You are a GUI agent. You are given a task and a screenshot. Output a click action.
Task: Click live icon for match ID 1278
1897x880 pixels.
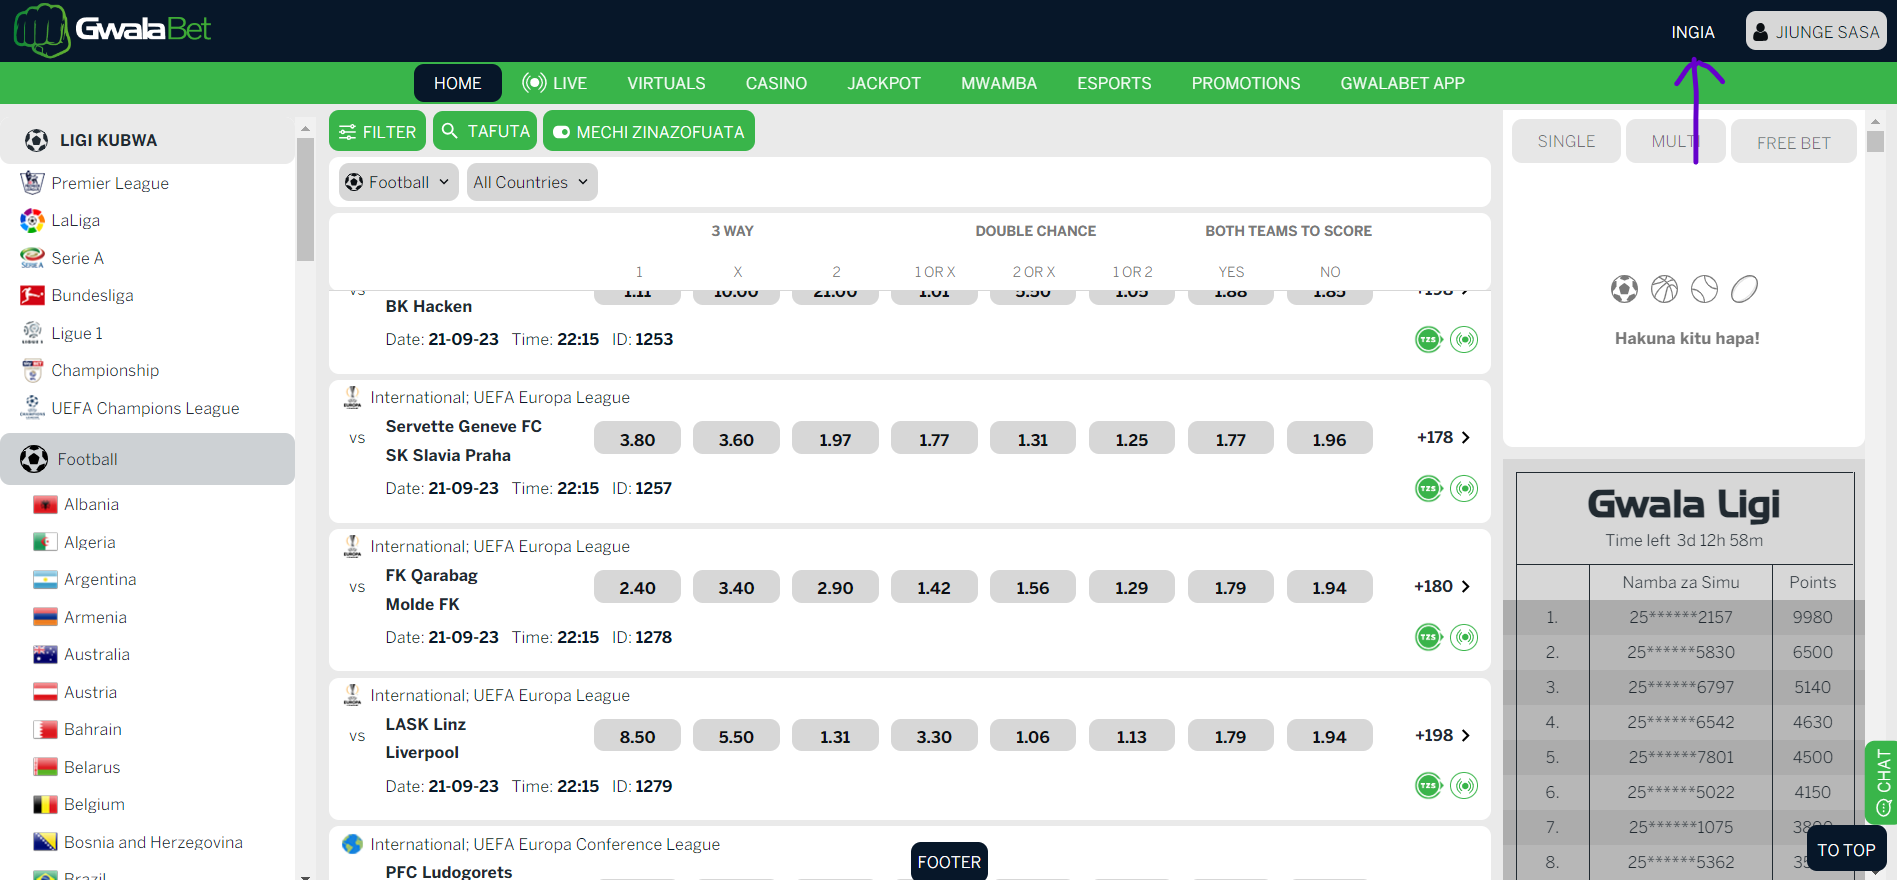point(1464,637)
